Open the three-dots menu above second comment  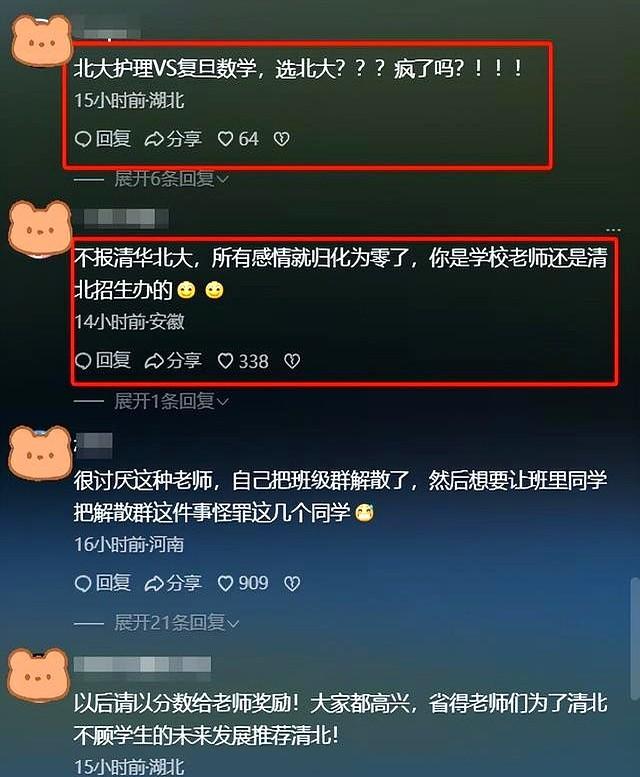coord(613,230)
